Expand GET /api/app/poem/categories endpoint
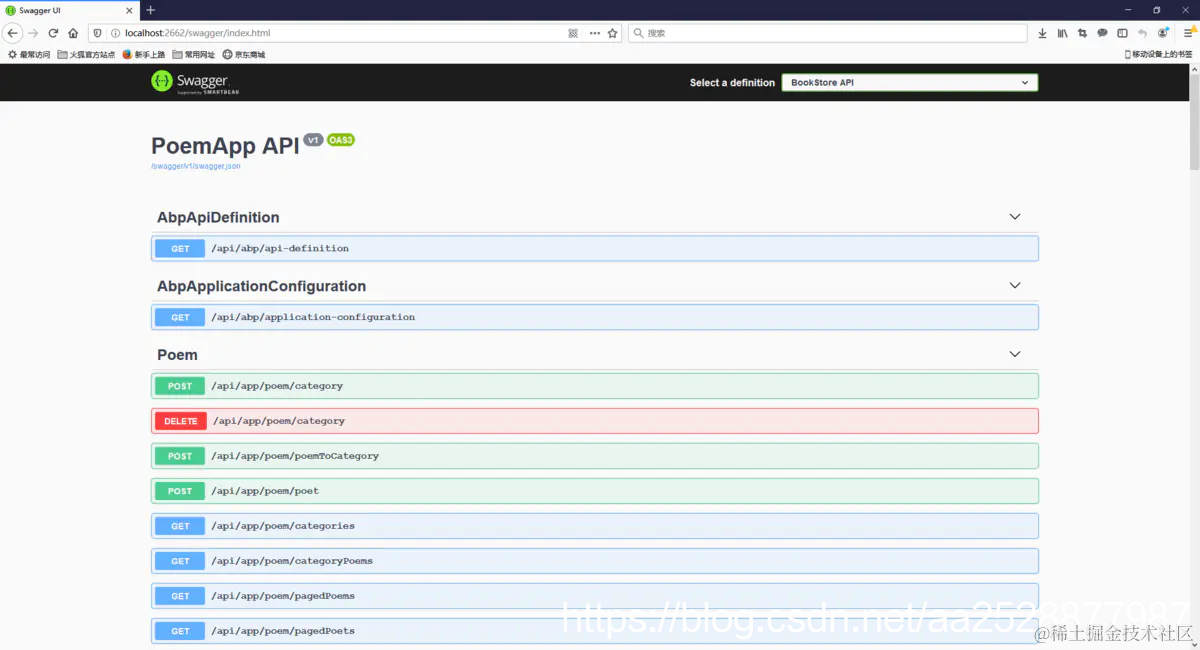1200x650 pixels. point(595,526)
